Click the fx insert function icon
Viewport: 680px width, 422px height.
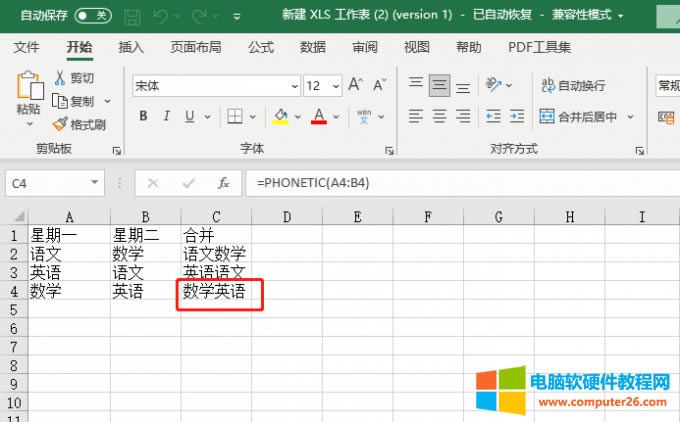tap(223, 183)
